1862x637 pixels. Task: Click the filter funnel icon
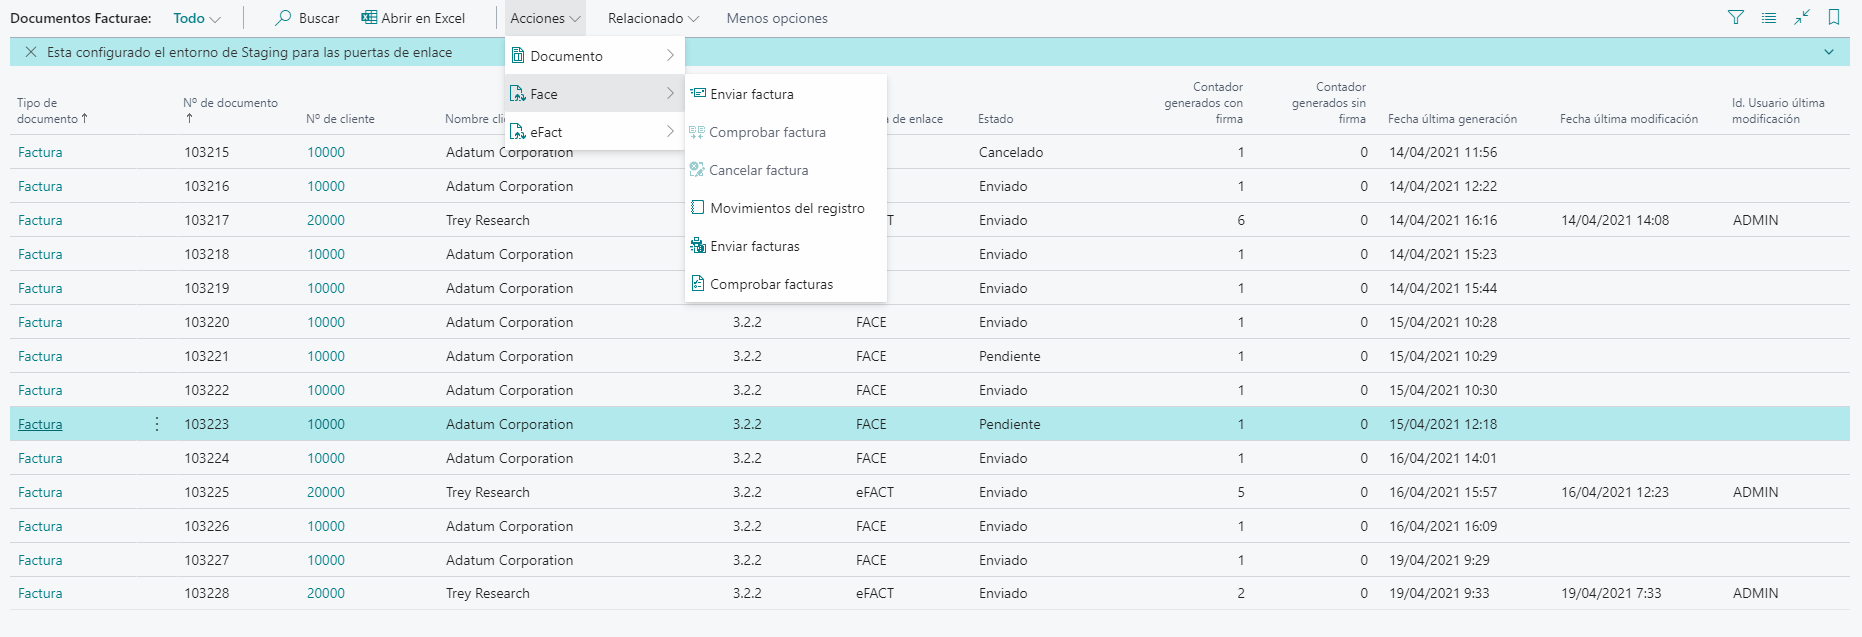[1736, 18]
